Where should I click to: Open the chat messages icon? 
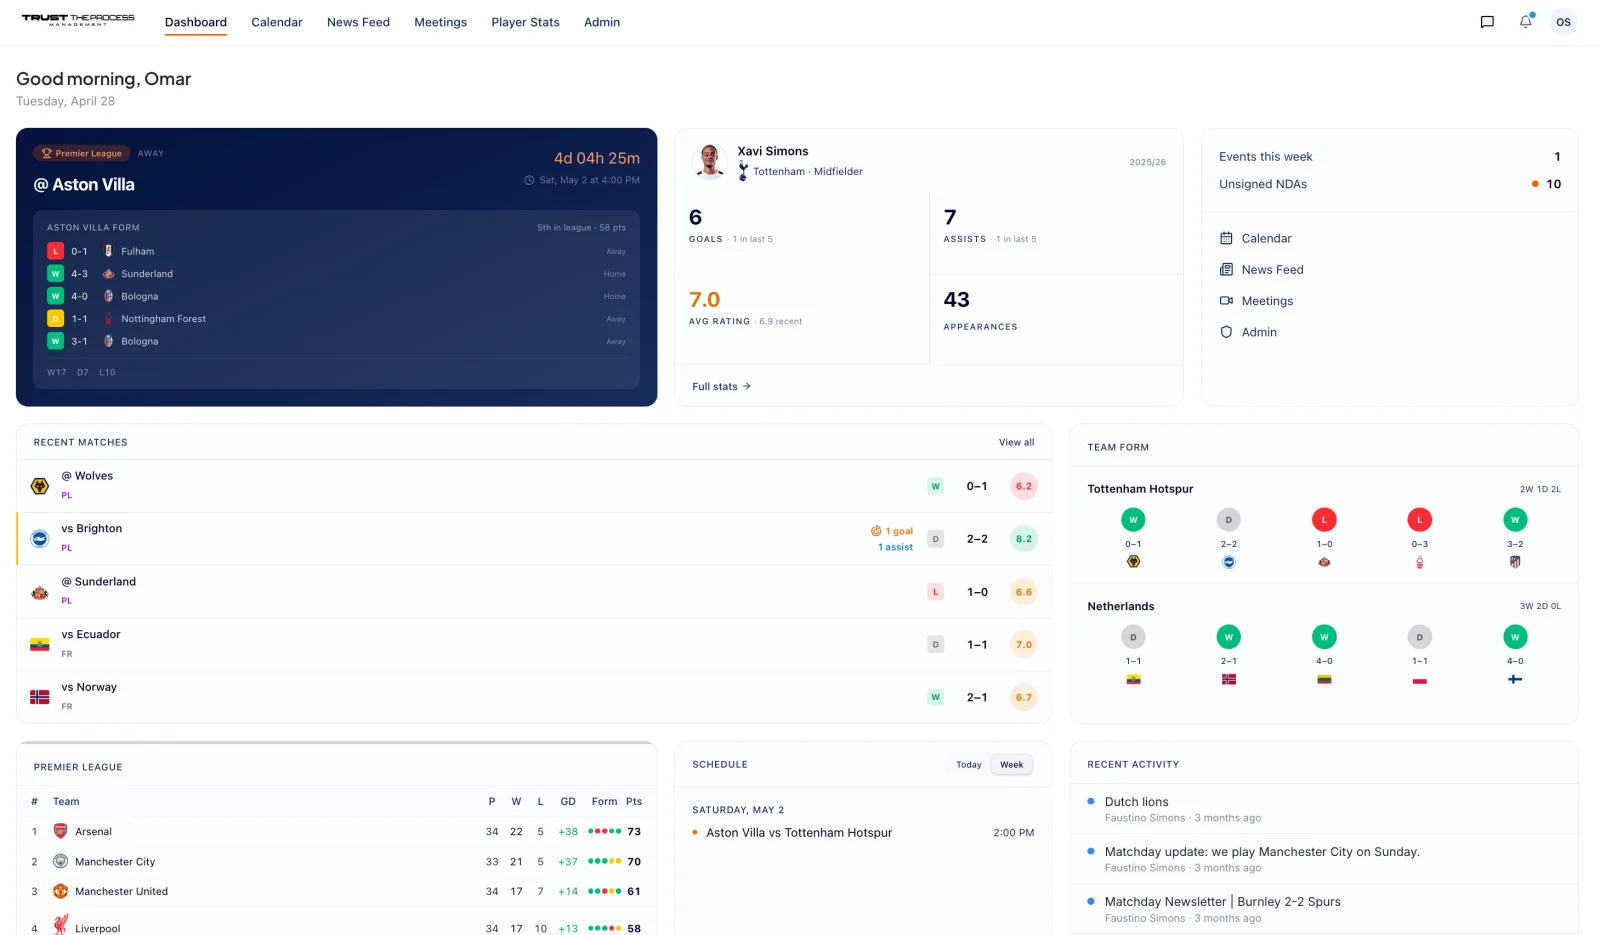pos(1488,21)
